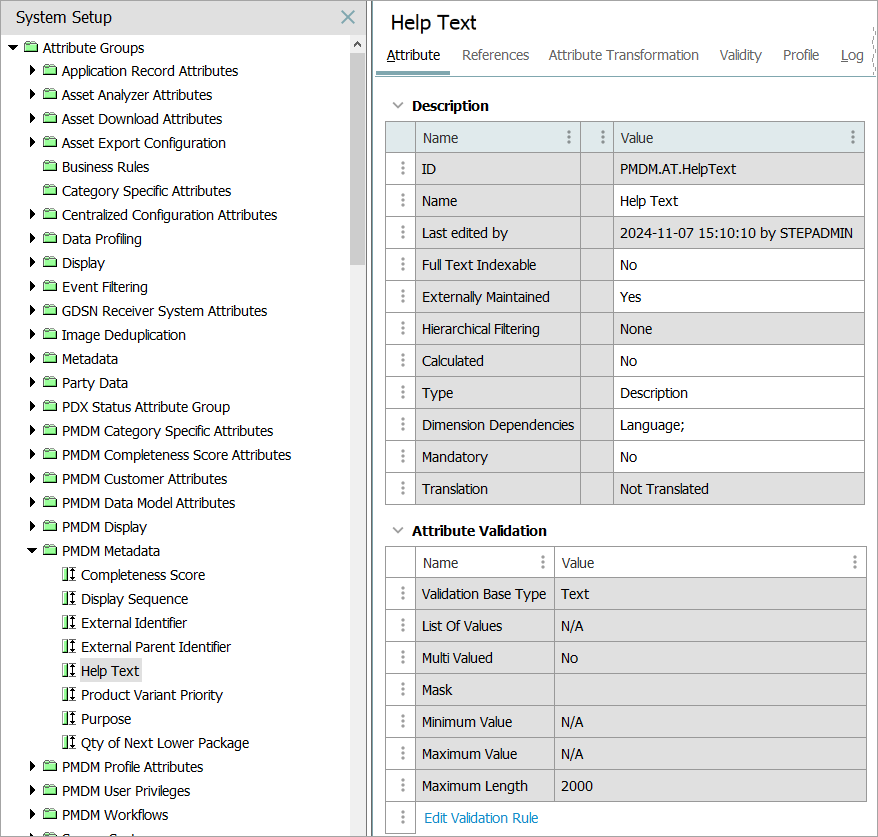The width and height of the screenshot is (878, 837).
Task: Switch to the References tab
Action: tap(495, 55)
